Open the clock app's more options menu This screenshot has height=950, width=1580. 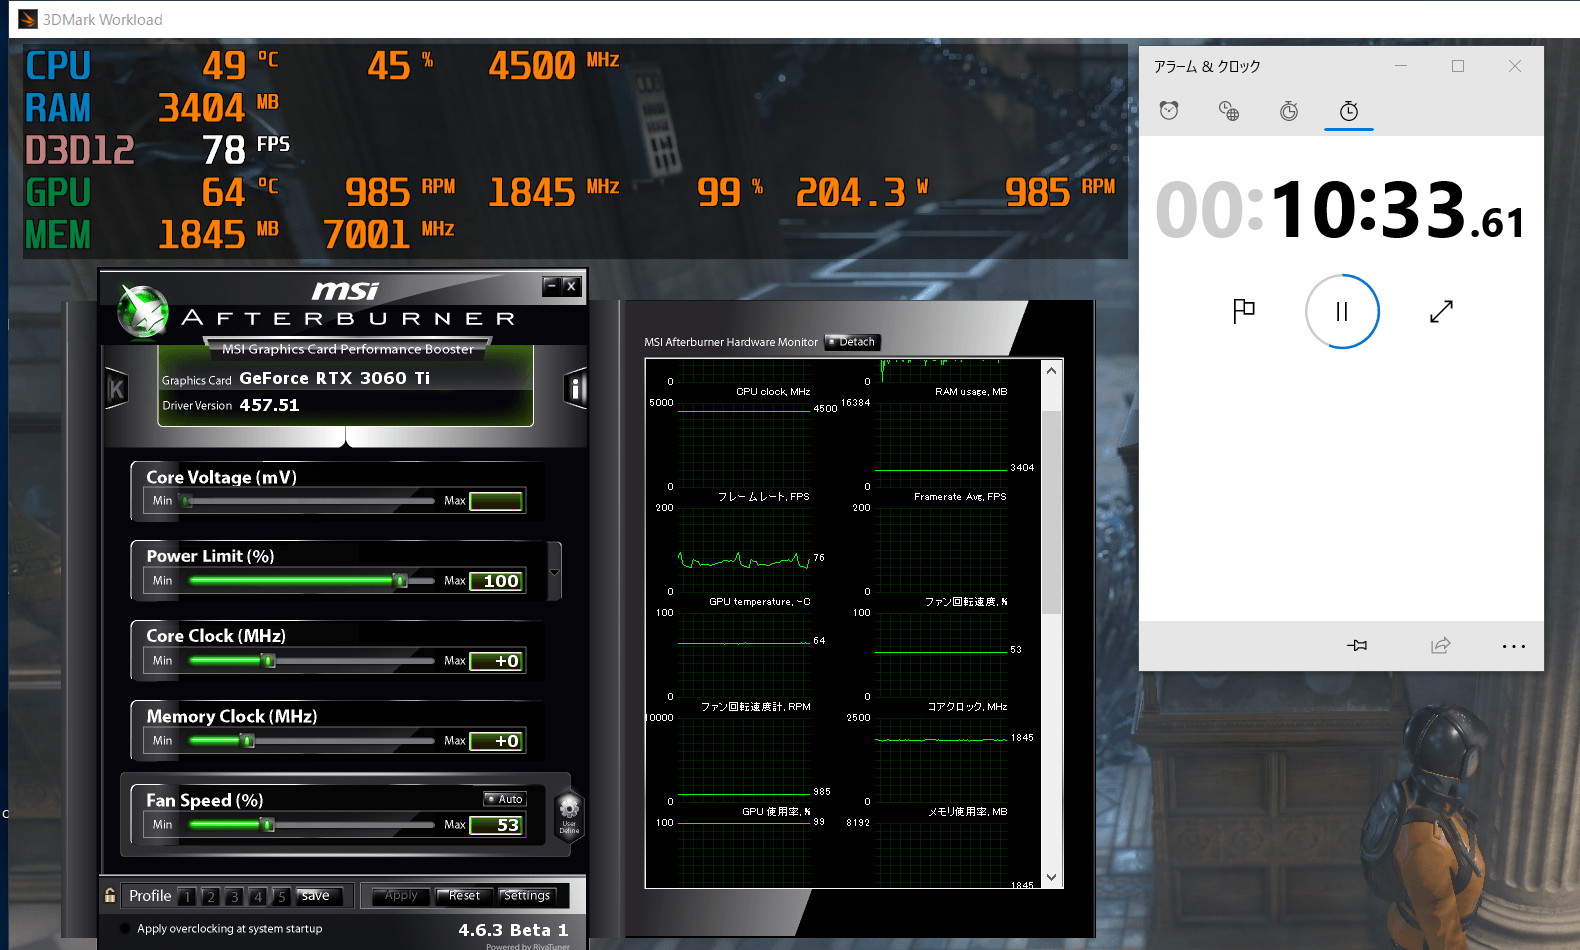(1513, 646)
